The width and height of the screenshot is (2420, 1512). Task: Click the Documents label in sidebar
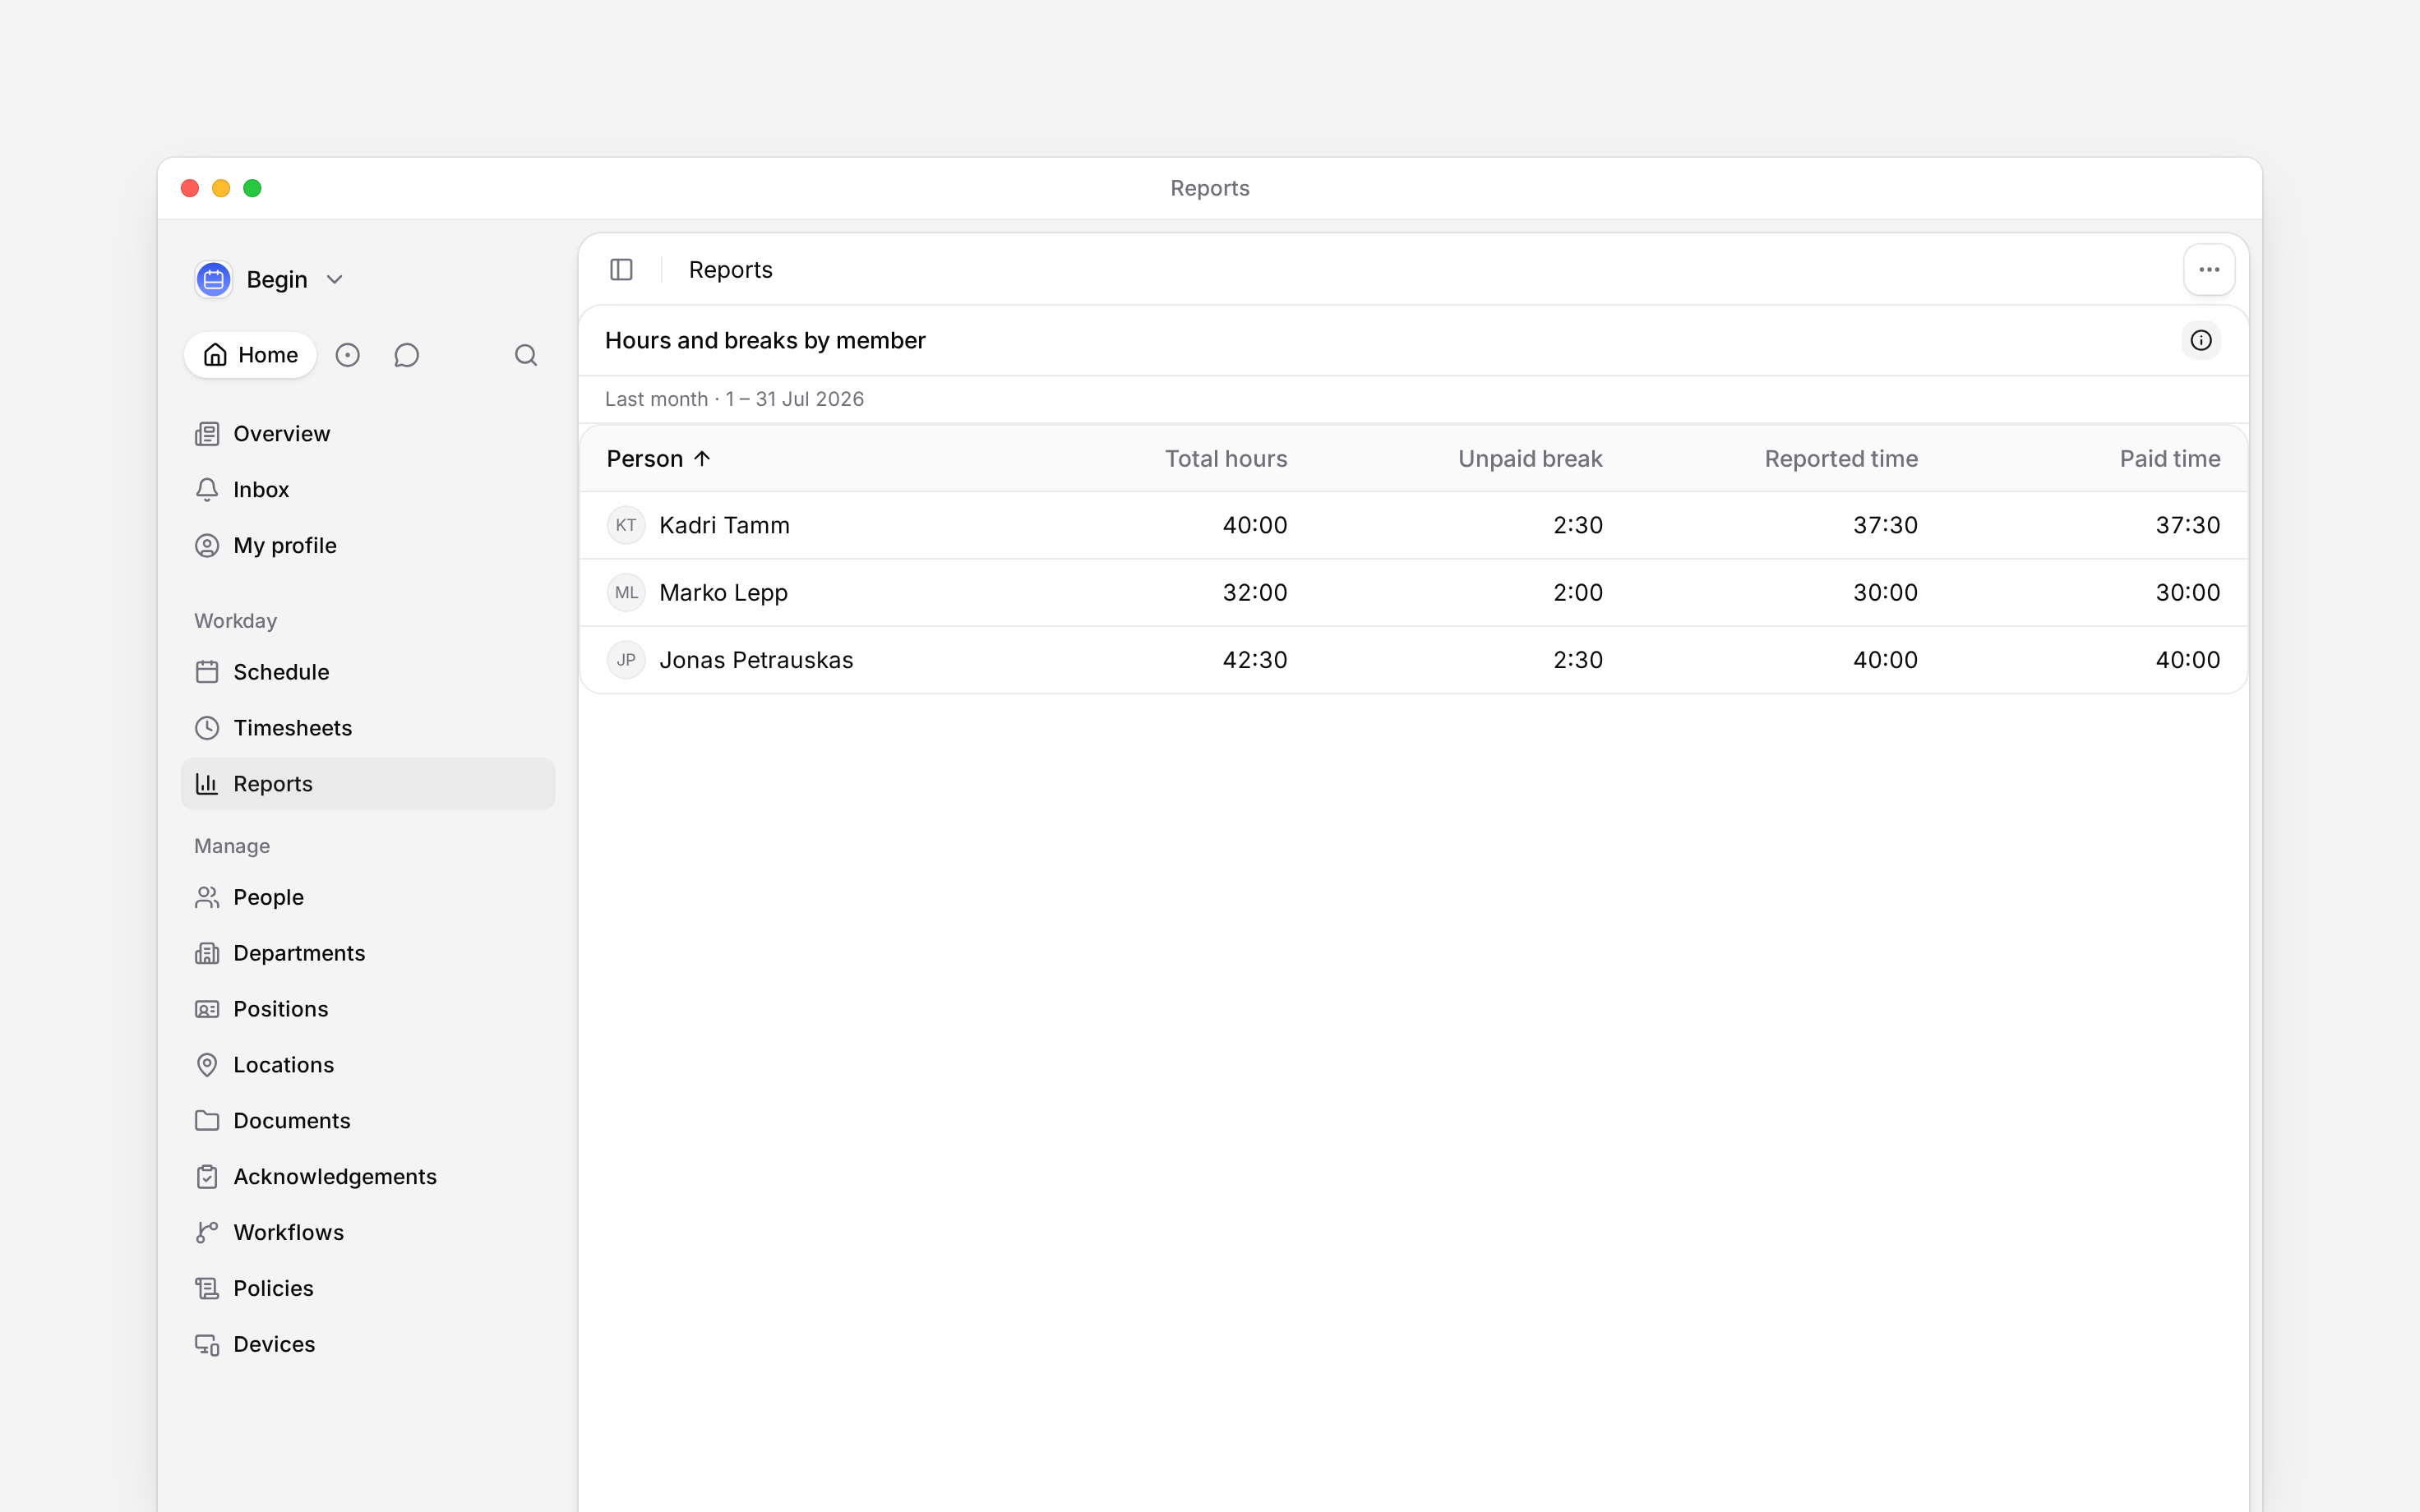click(292, 1121)
